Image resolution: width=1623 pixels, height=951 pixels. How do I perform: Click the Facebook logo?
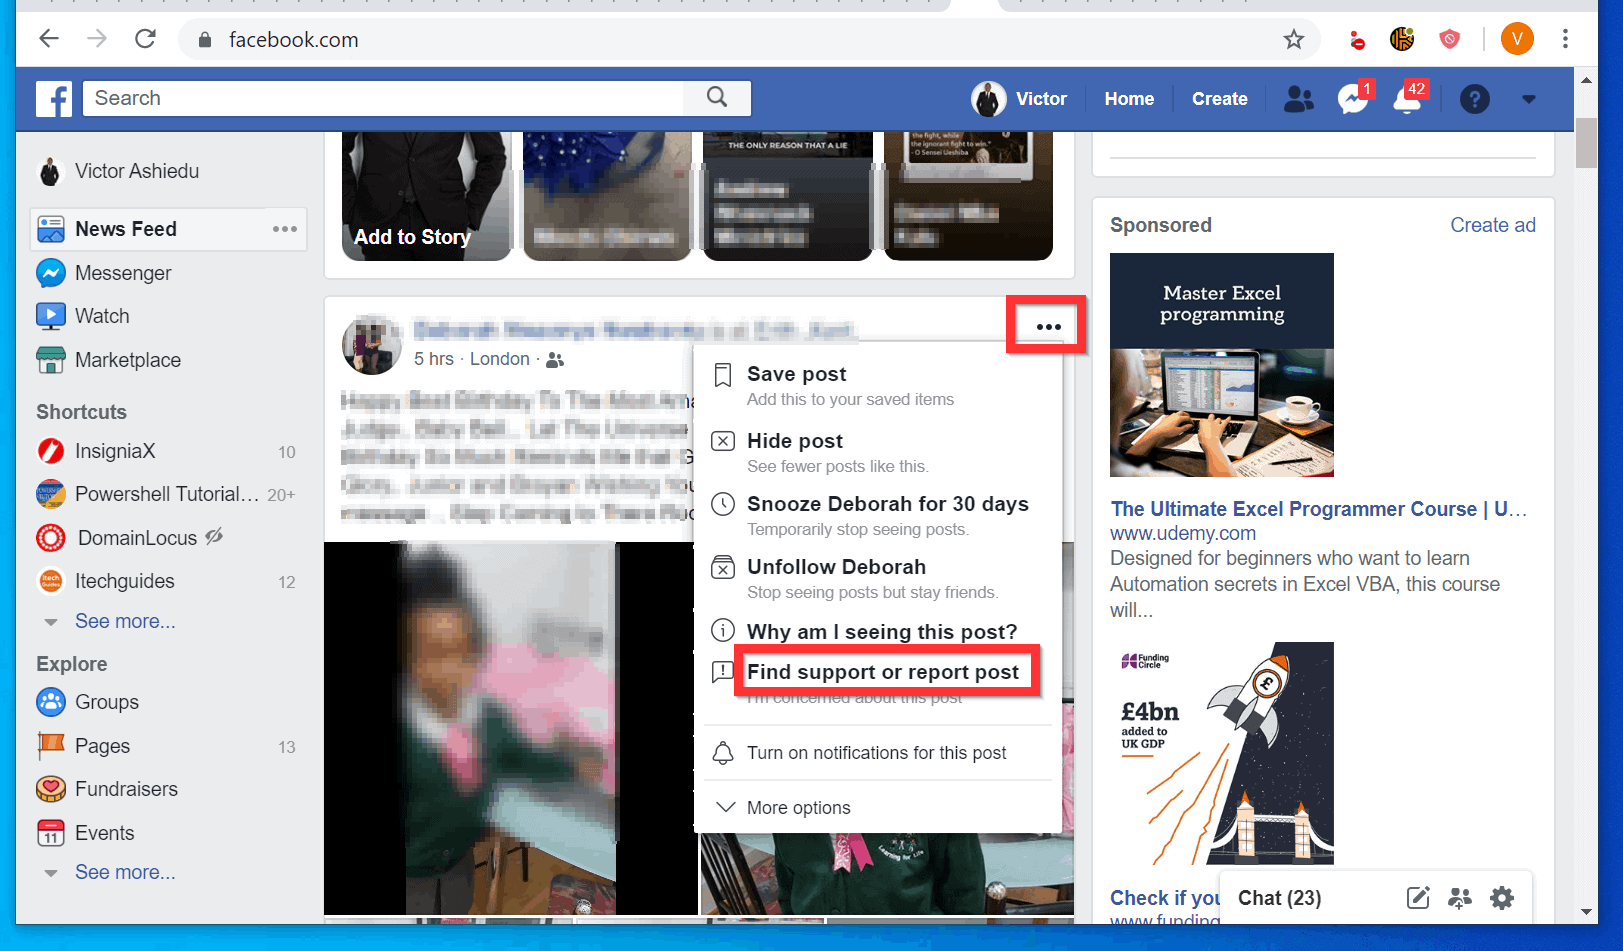pos(53,98)
